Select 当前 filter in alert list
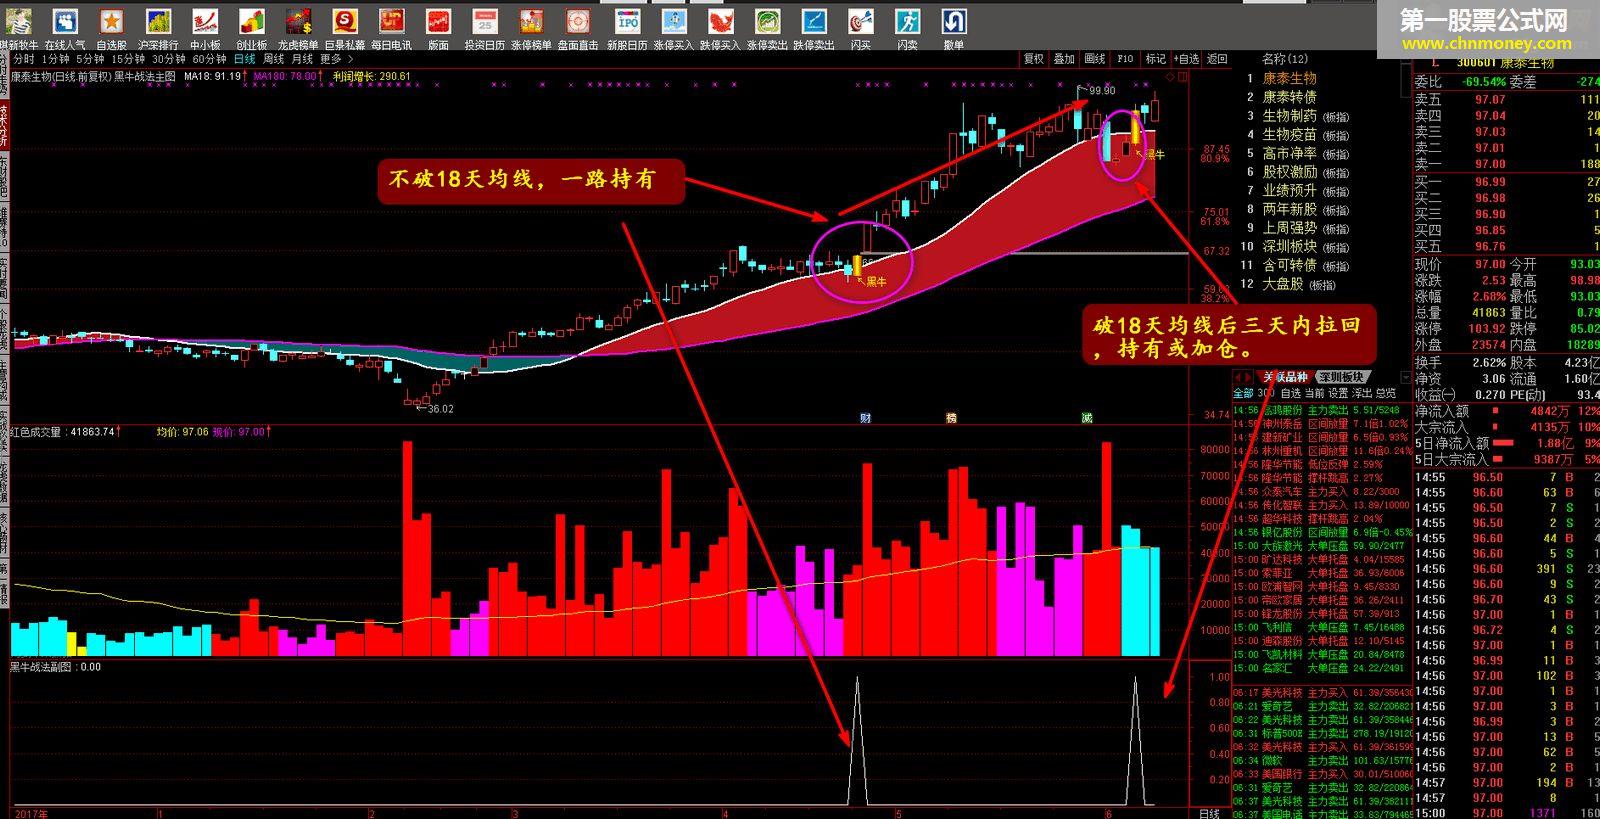The height and width of the screenshot is (819, 1600). pos(1315,393)
